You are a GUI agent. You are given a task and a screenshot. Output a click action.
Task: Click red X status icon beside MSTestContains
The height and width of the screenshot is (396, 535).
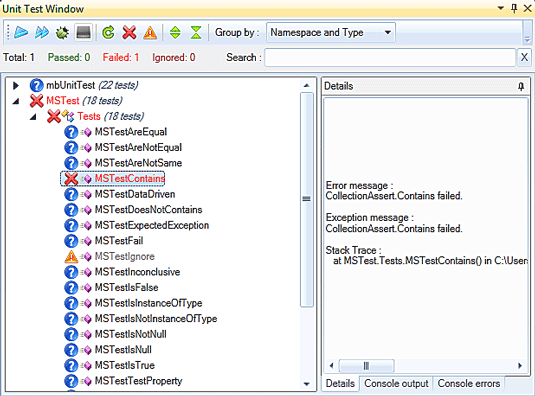coord(71,179)
